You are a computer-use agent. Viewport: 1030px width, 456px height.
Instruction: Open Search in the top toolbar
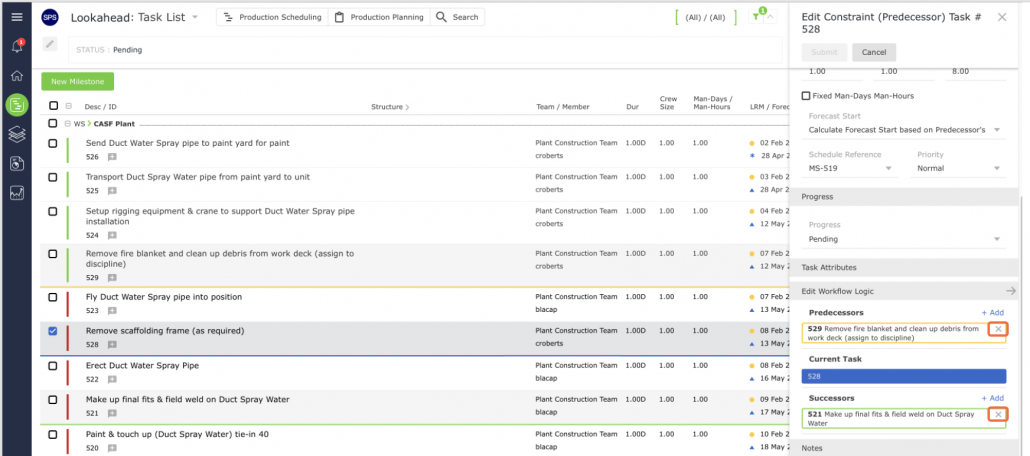click(458, 17)
